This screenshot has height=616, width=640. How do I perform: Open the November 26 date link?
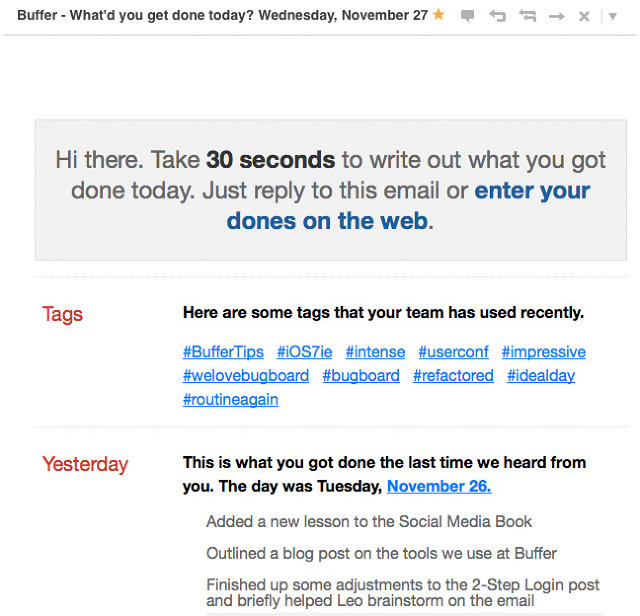pos(439,486)
